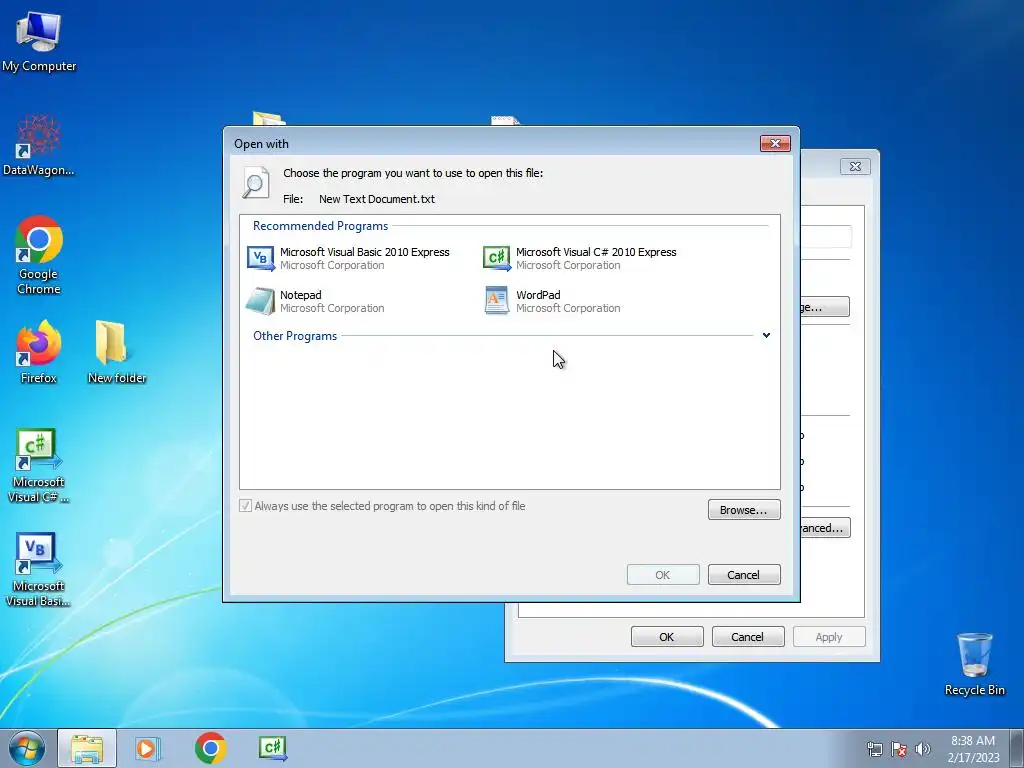The height and width of the screenshot is (768, 1024).
Task: Select the Microsoft Visual C# desktop shortcut
Action: tap(39, 465)
